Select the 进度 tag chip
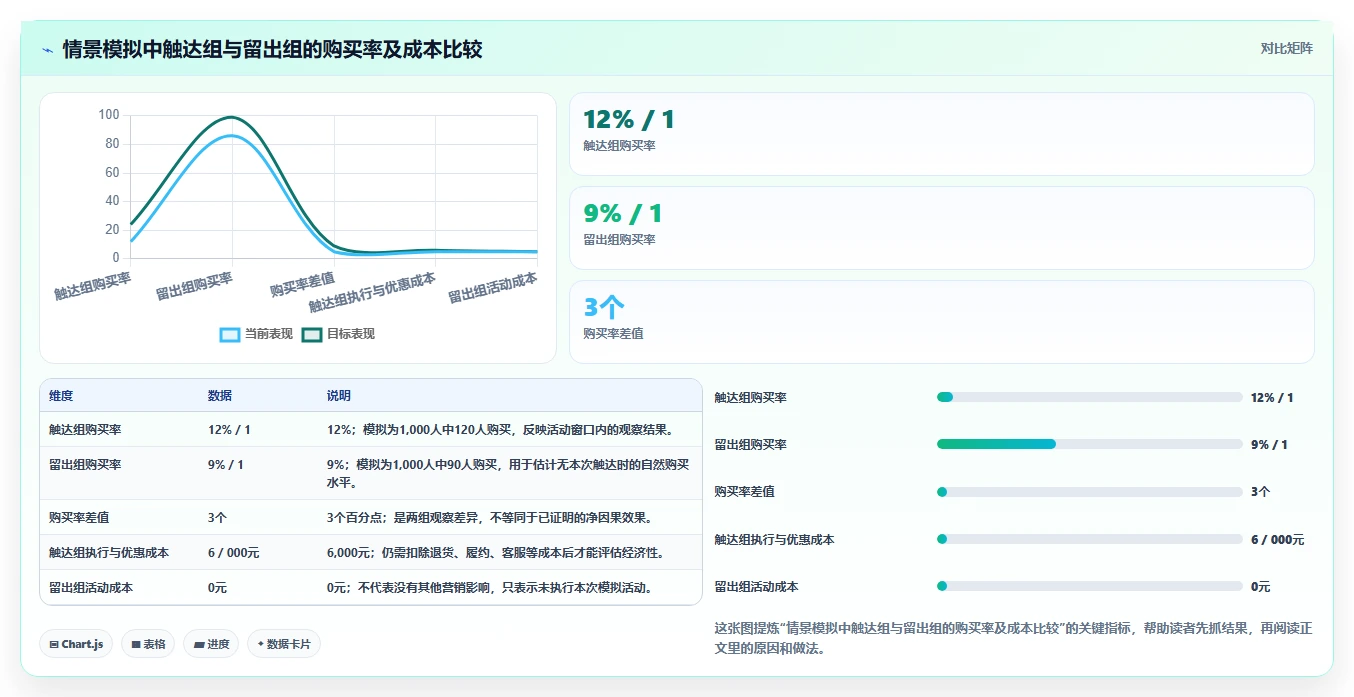 [x=211, y=644]
